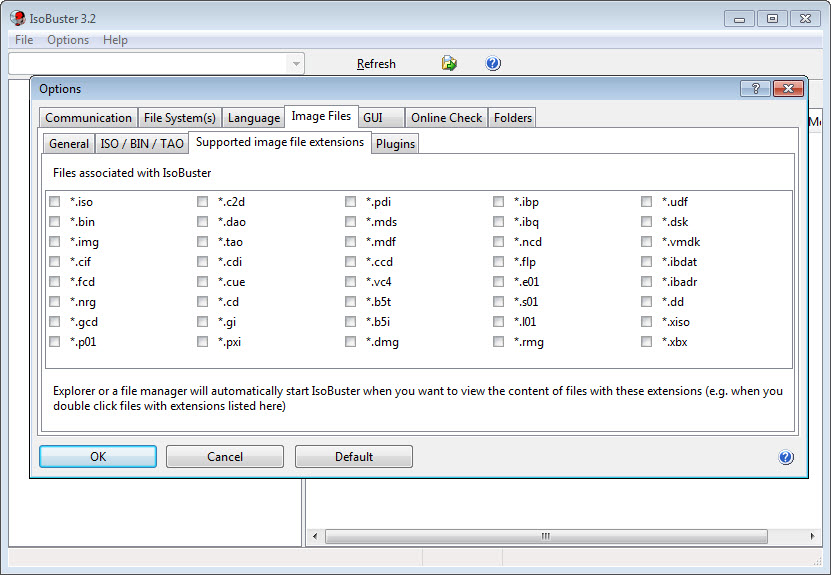Check the *.gi checkbox
Screen dimensions: 831x575
click(202, 322)
